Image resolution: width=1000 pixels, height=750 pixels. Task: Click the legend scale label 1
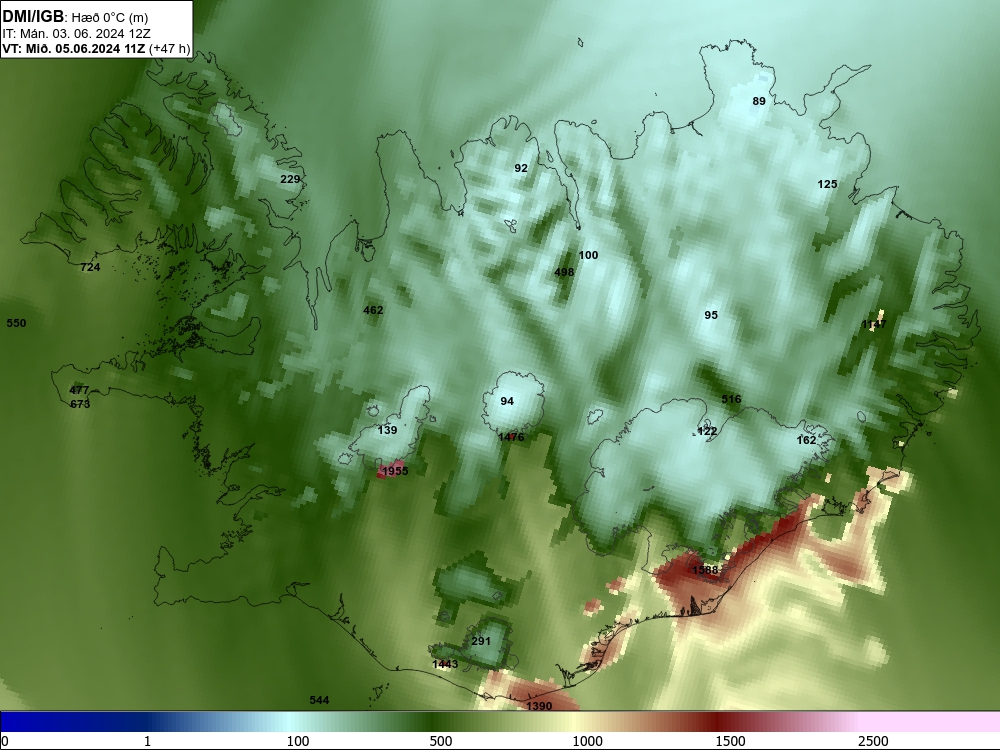[x=147, y=741]
